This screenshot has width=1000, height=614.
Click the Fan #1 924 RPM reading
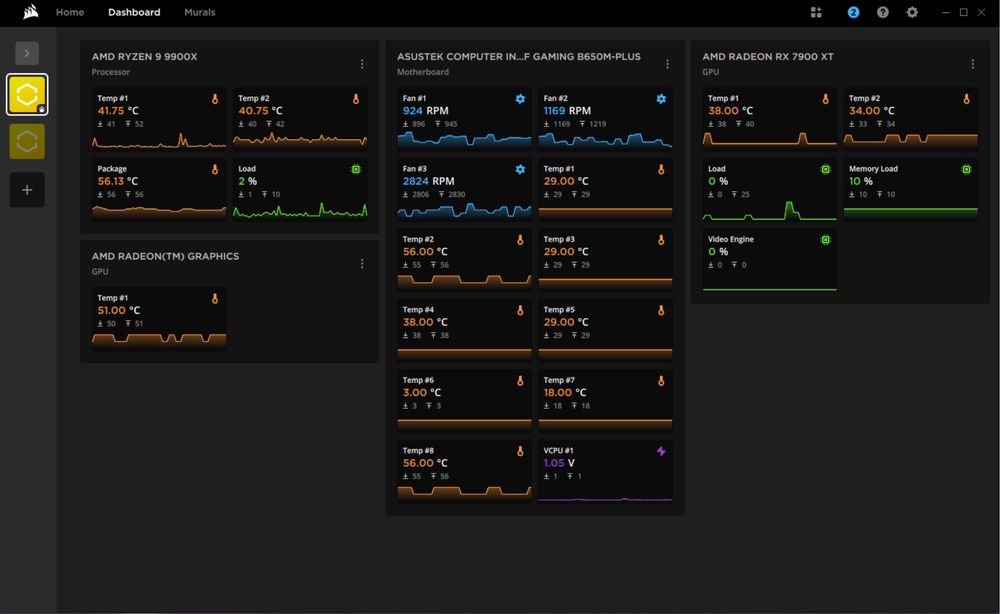(x=425, y=111)
